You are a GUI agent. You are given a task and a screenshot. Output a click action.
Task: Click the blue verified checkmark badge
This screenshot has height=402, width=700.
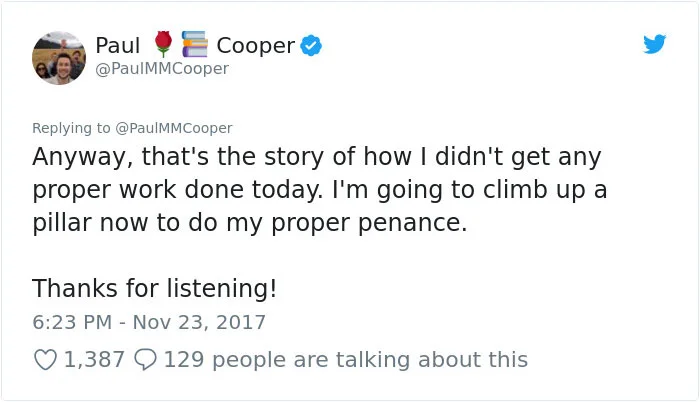(311, 46)
